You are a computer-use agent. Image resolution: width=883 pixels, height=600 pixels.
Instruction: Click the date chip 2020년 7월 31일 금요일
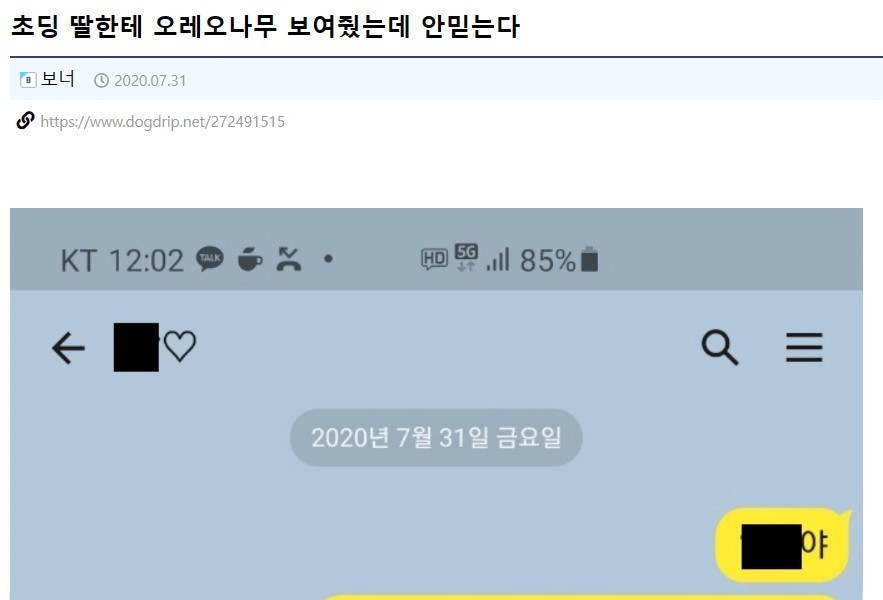pos(436,438)
